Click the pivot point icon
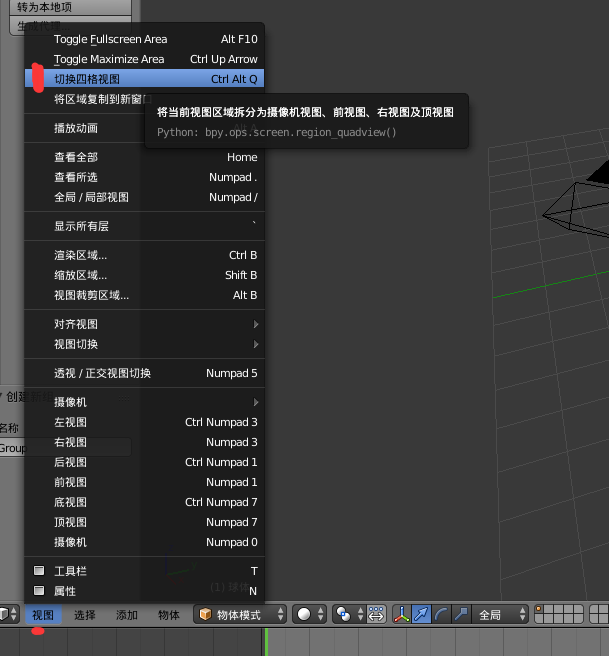The width and height of the screenshot is (609, 656). tap(343, 614)
